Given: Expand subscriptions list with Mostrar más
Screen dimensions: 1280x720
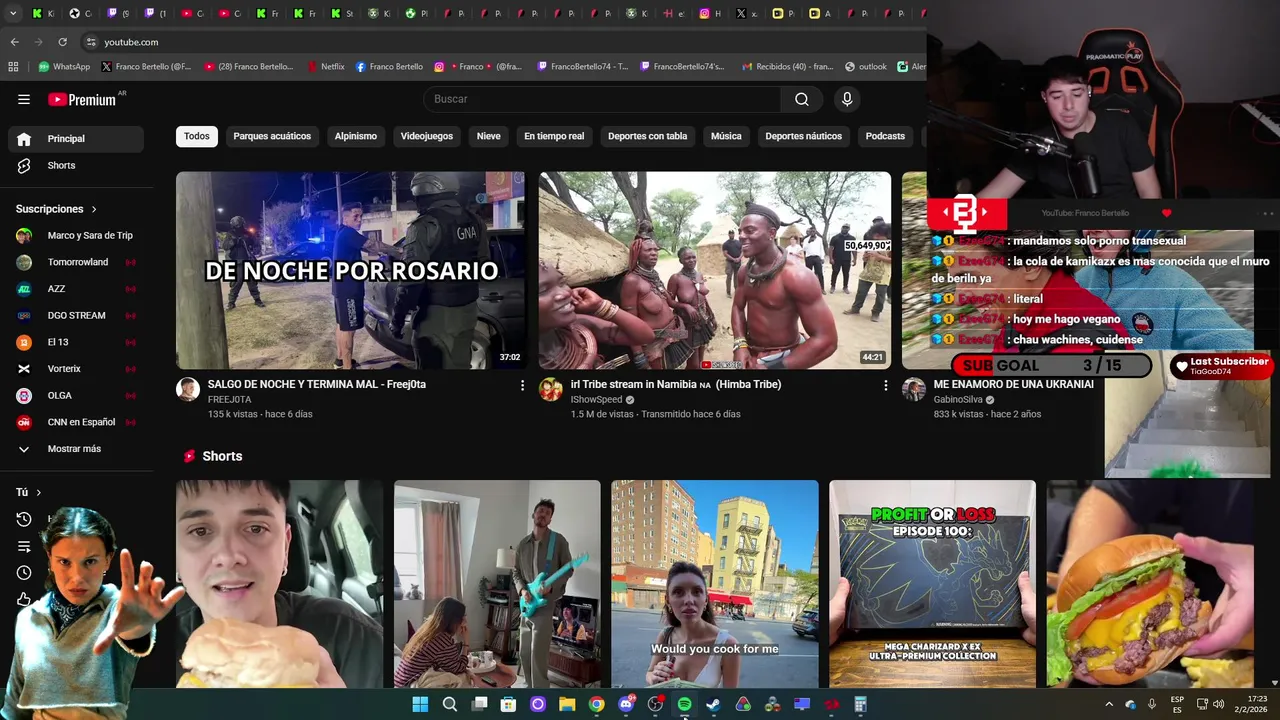Looking at the screenshot, I should [76, 449].
